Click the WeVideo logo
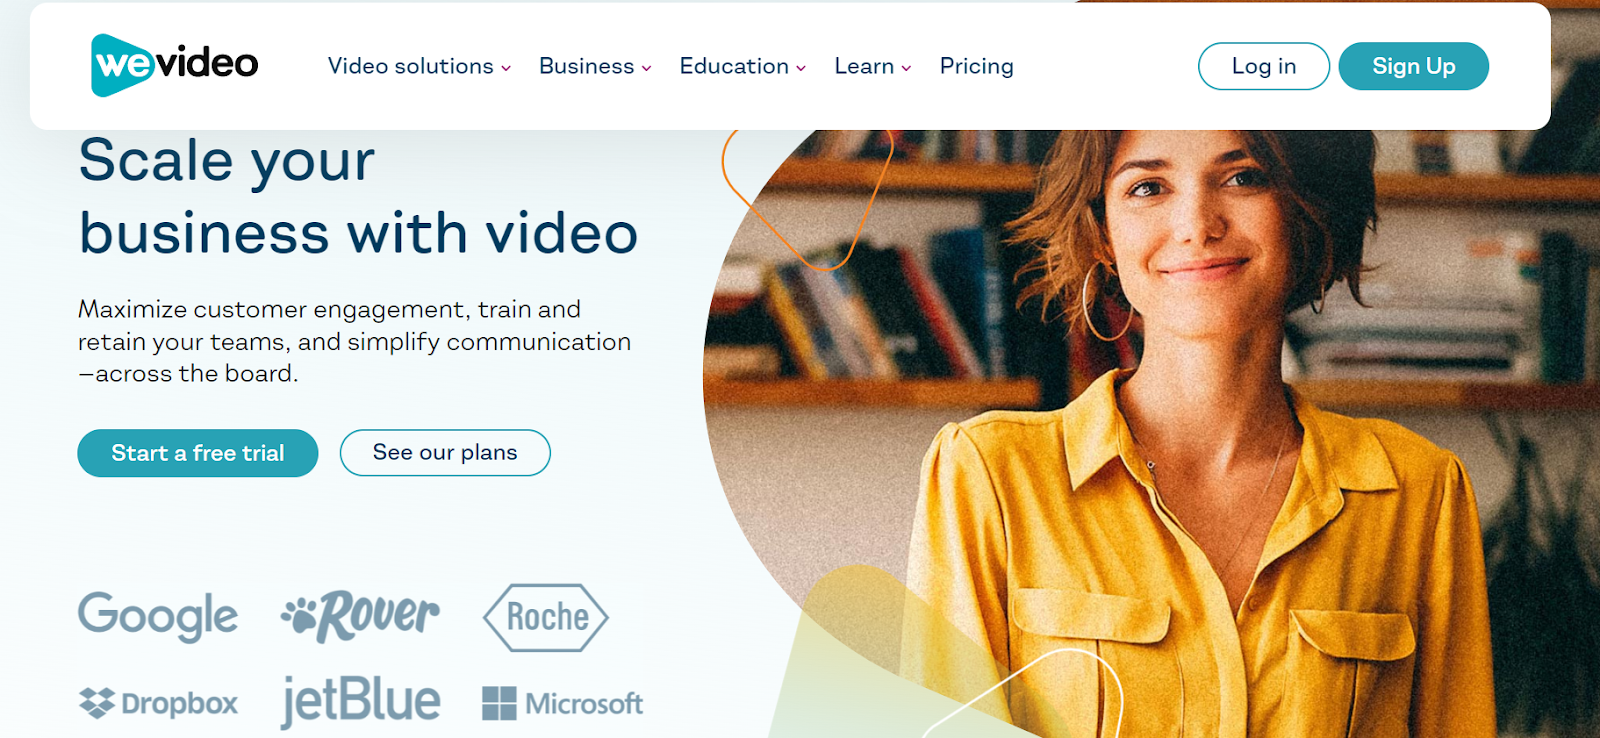This screenshot has height=738, width=1600. (x=174, y=65)
